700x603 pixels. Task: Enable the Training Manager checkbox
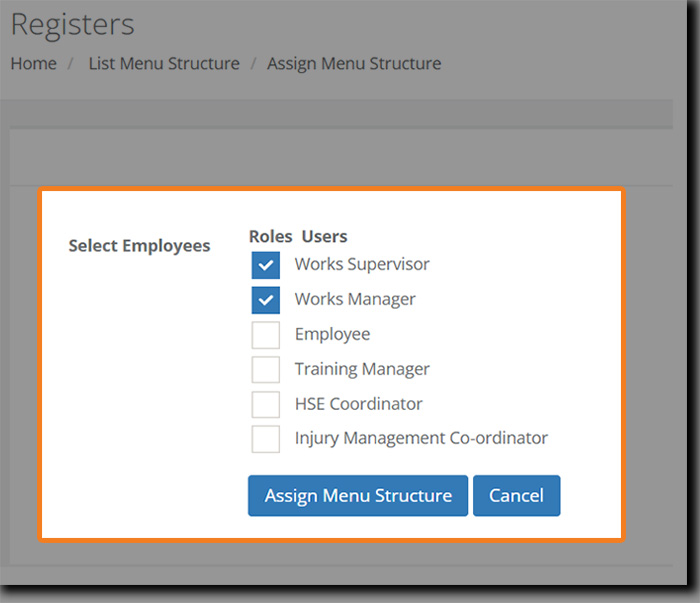click(x=266, y=370)
